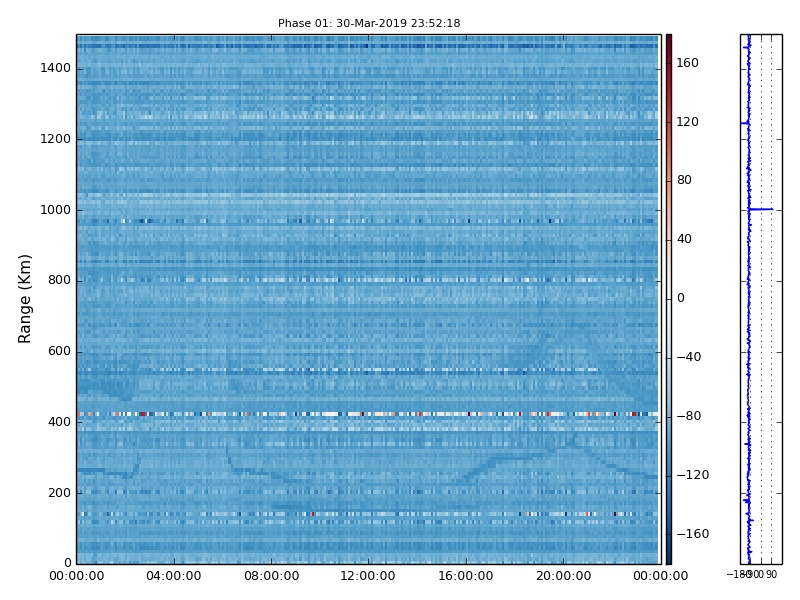Screen dimensions: 800x600
Task: Click the colorbar label −160
Action: (x=693, y=534)
